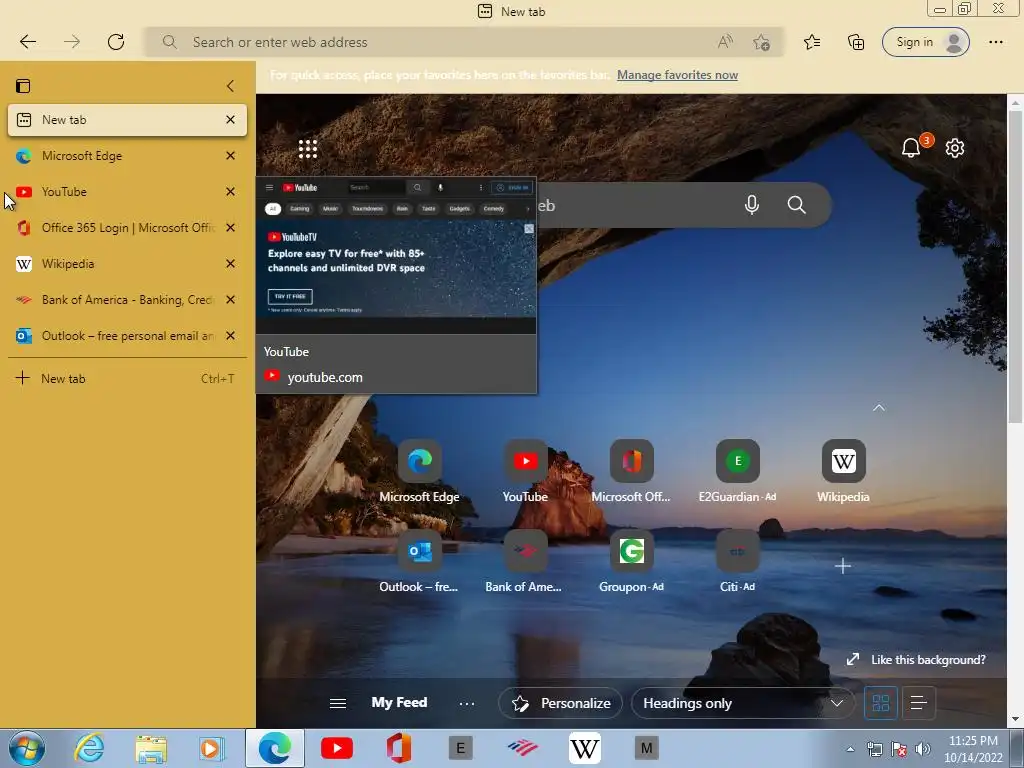This screenshot has height=768, width=1024.
Task: Close the Bank of America tab
Action: pyautogui.click(x=230, y=299)
